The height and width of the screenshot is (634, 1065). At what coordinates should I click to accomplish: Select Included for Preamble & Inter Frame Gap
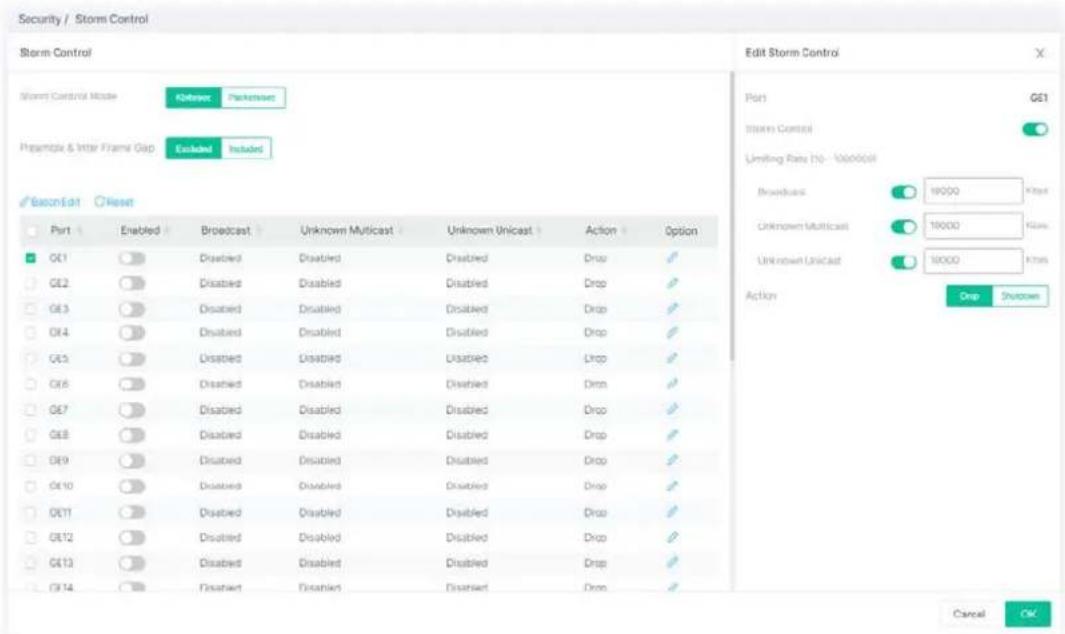click(246, 149)
